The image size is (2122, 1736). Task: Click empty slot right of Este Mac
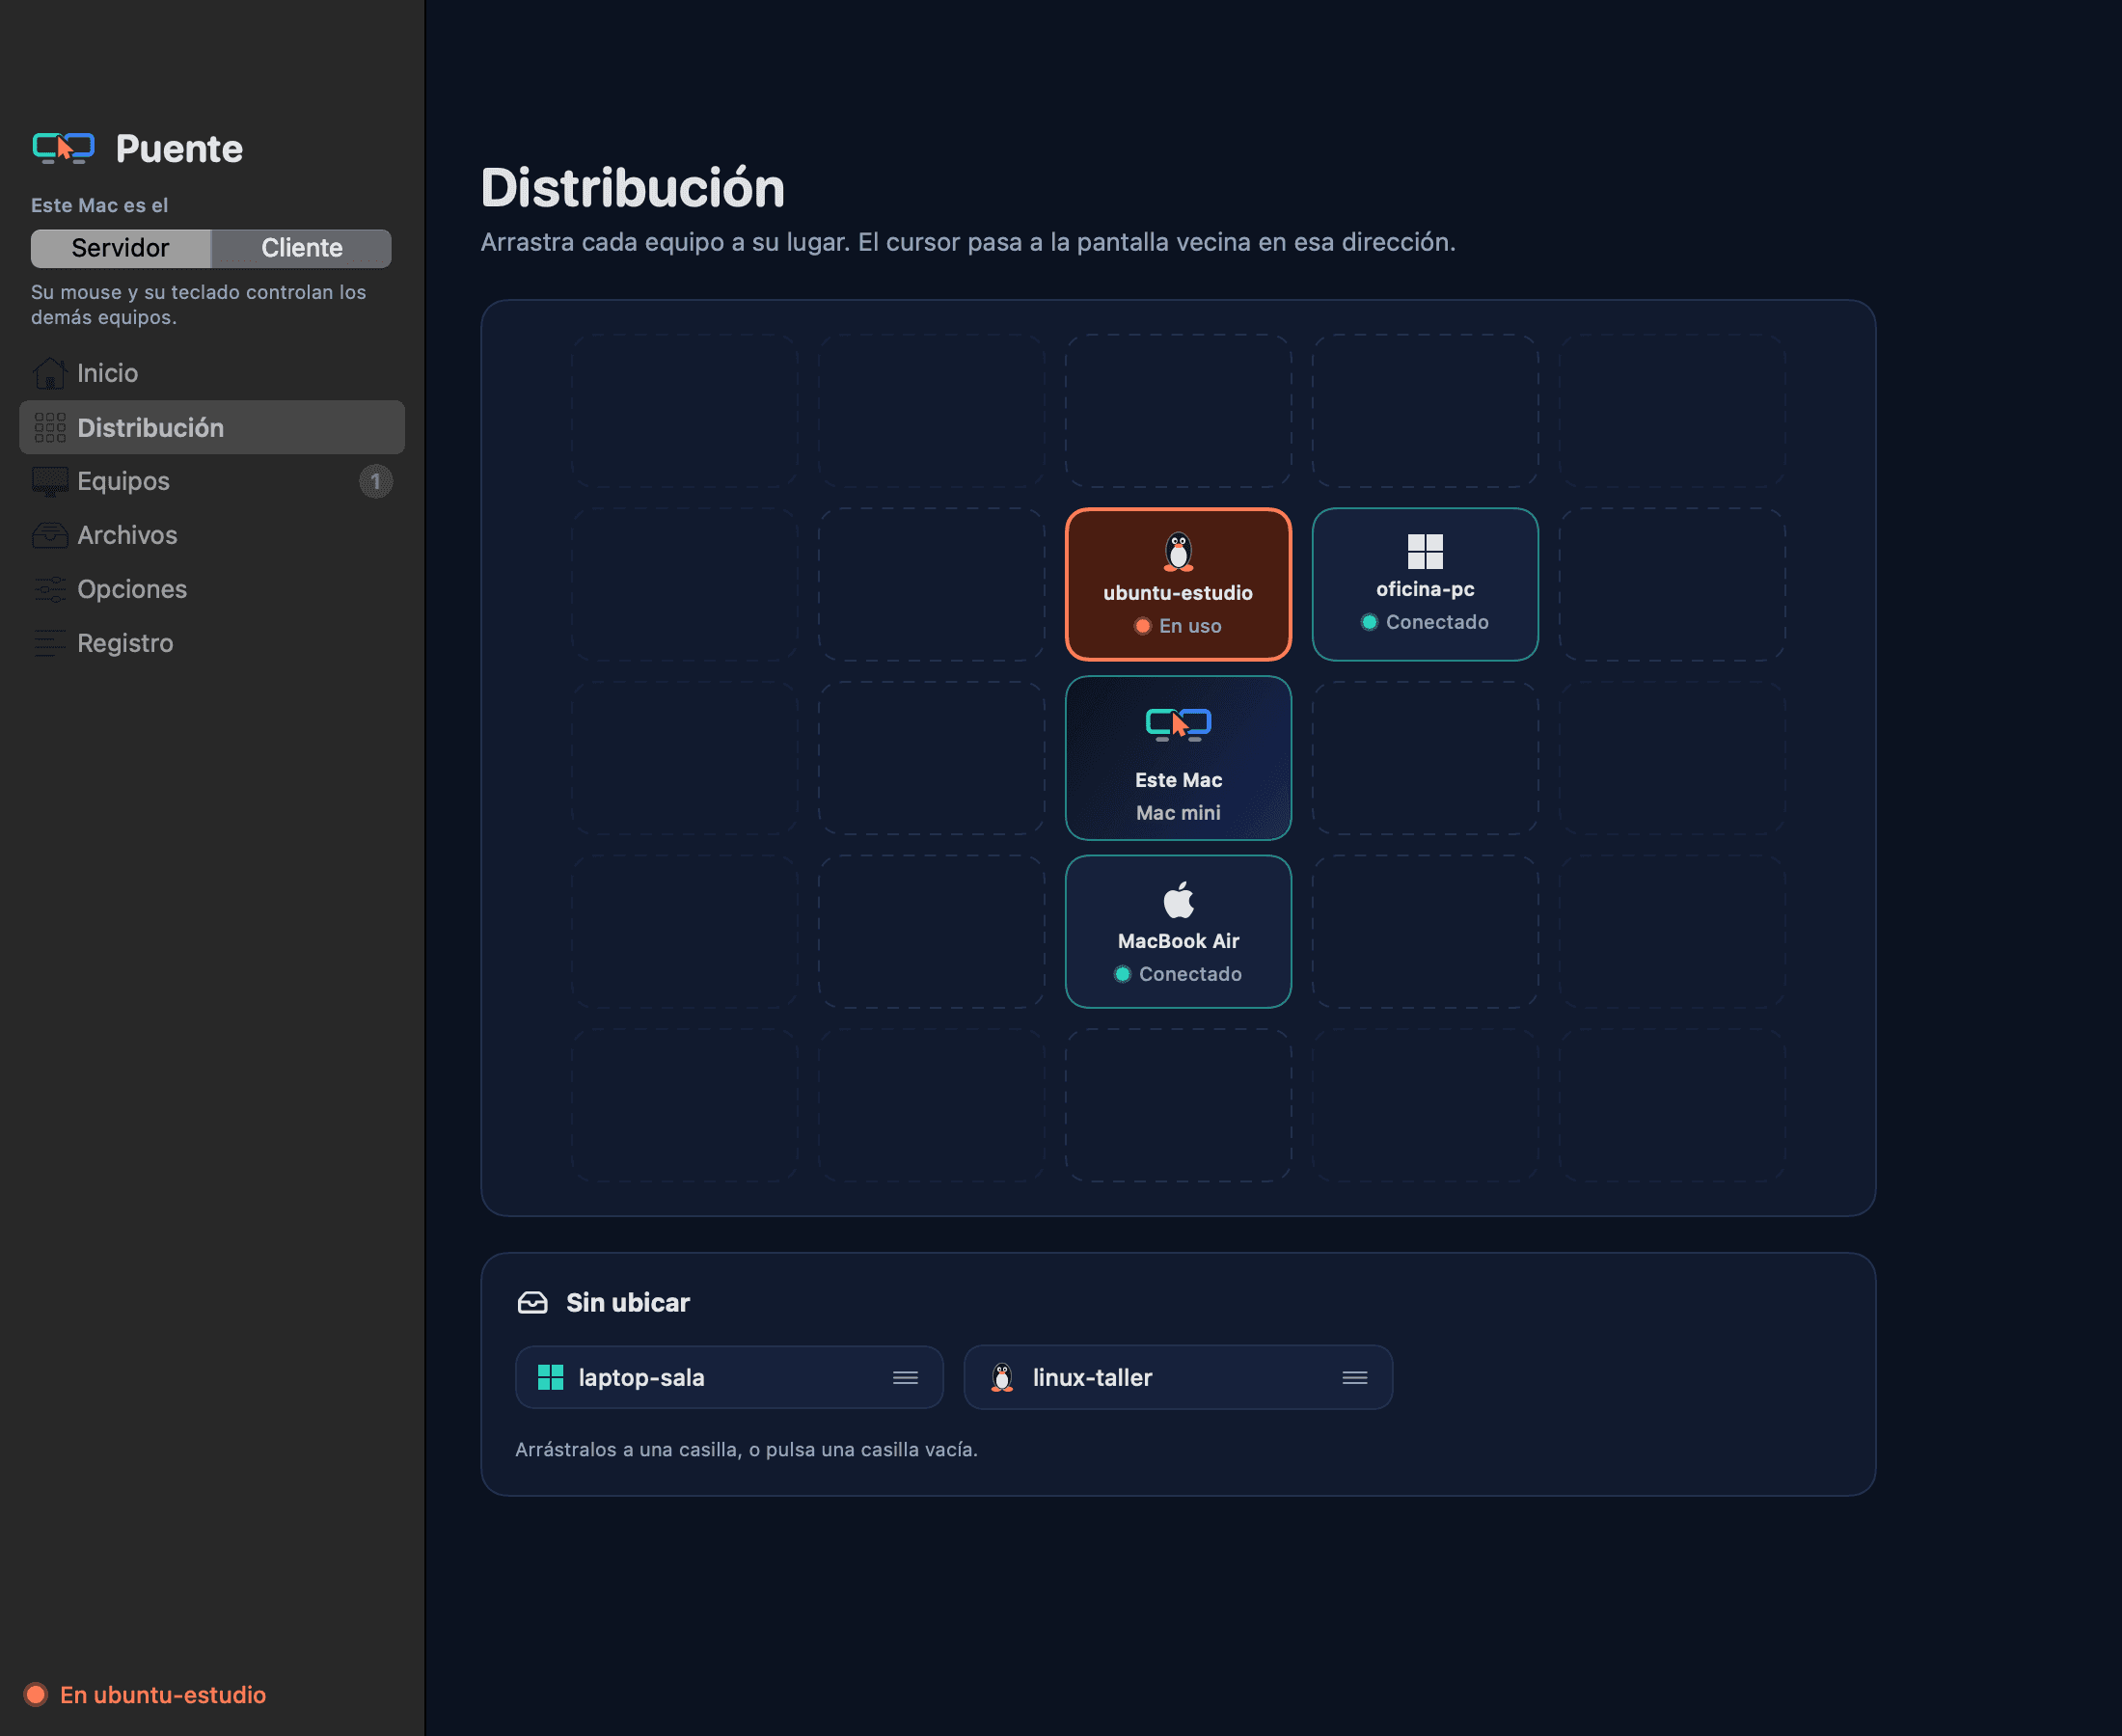click(x=1425, y=758)
